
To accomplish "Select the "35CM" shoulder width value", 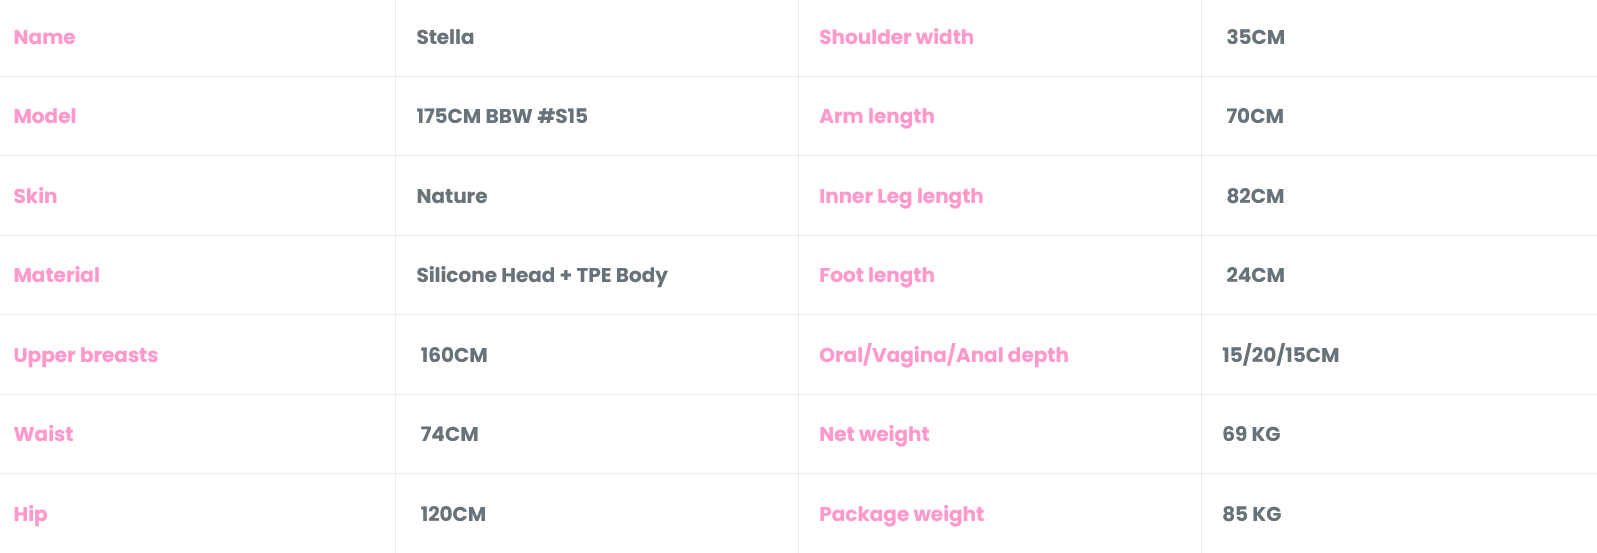I will 1255,37.
